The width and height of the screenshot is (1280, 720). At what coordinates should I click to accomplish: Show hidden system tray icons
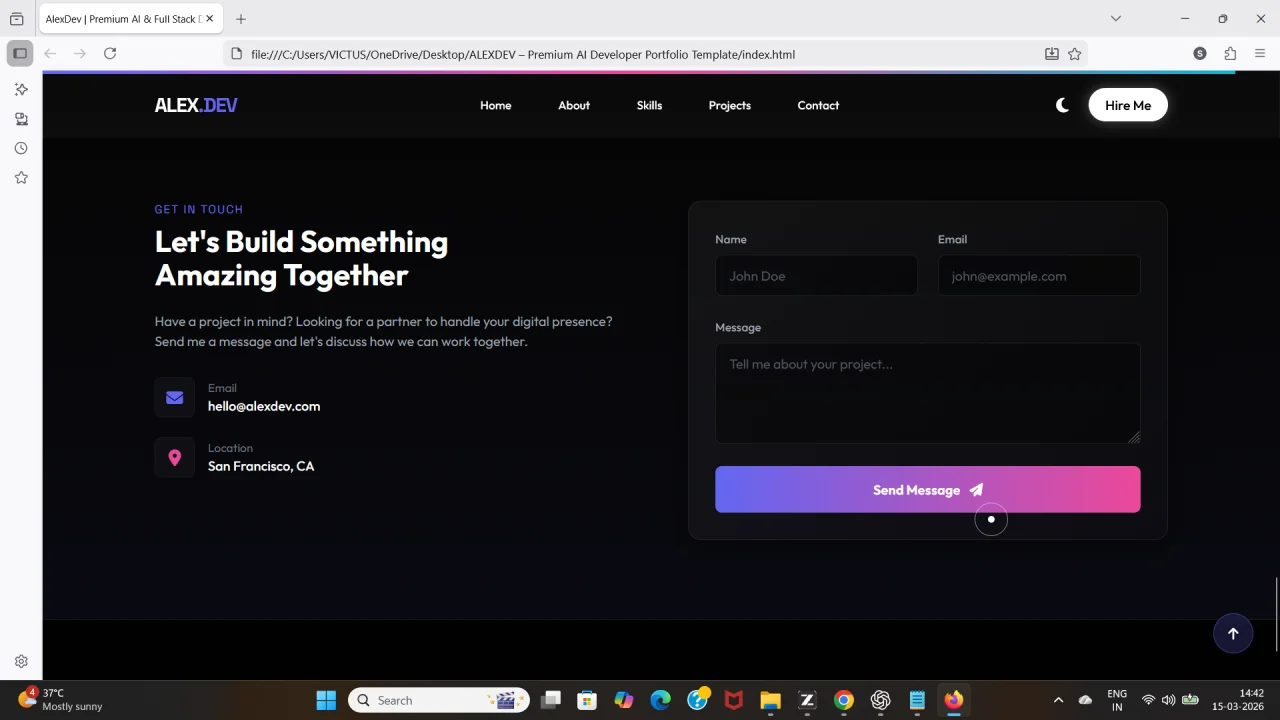(x=1058, y=700)
